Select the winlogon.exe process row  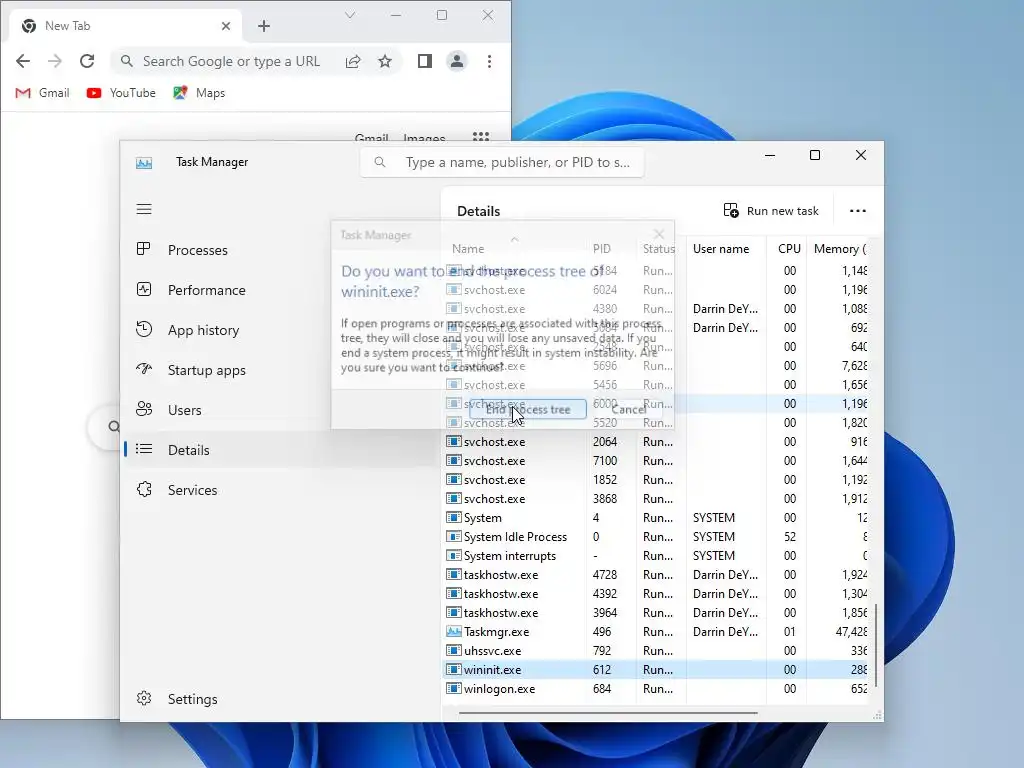tap(656, 688)
